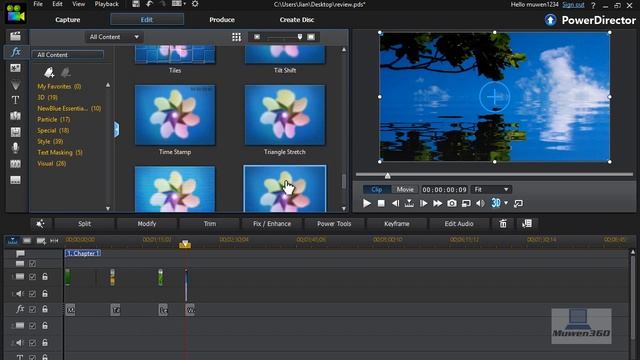Open the Fit zoom dropdown
The image size is (640, 360).
coord(491,189)
